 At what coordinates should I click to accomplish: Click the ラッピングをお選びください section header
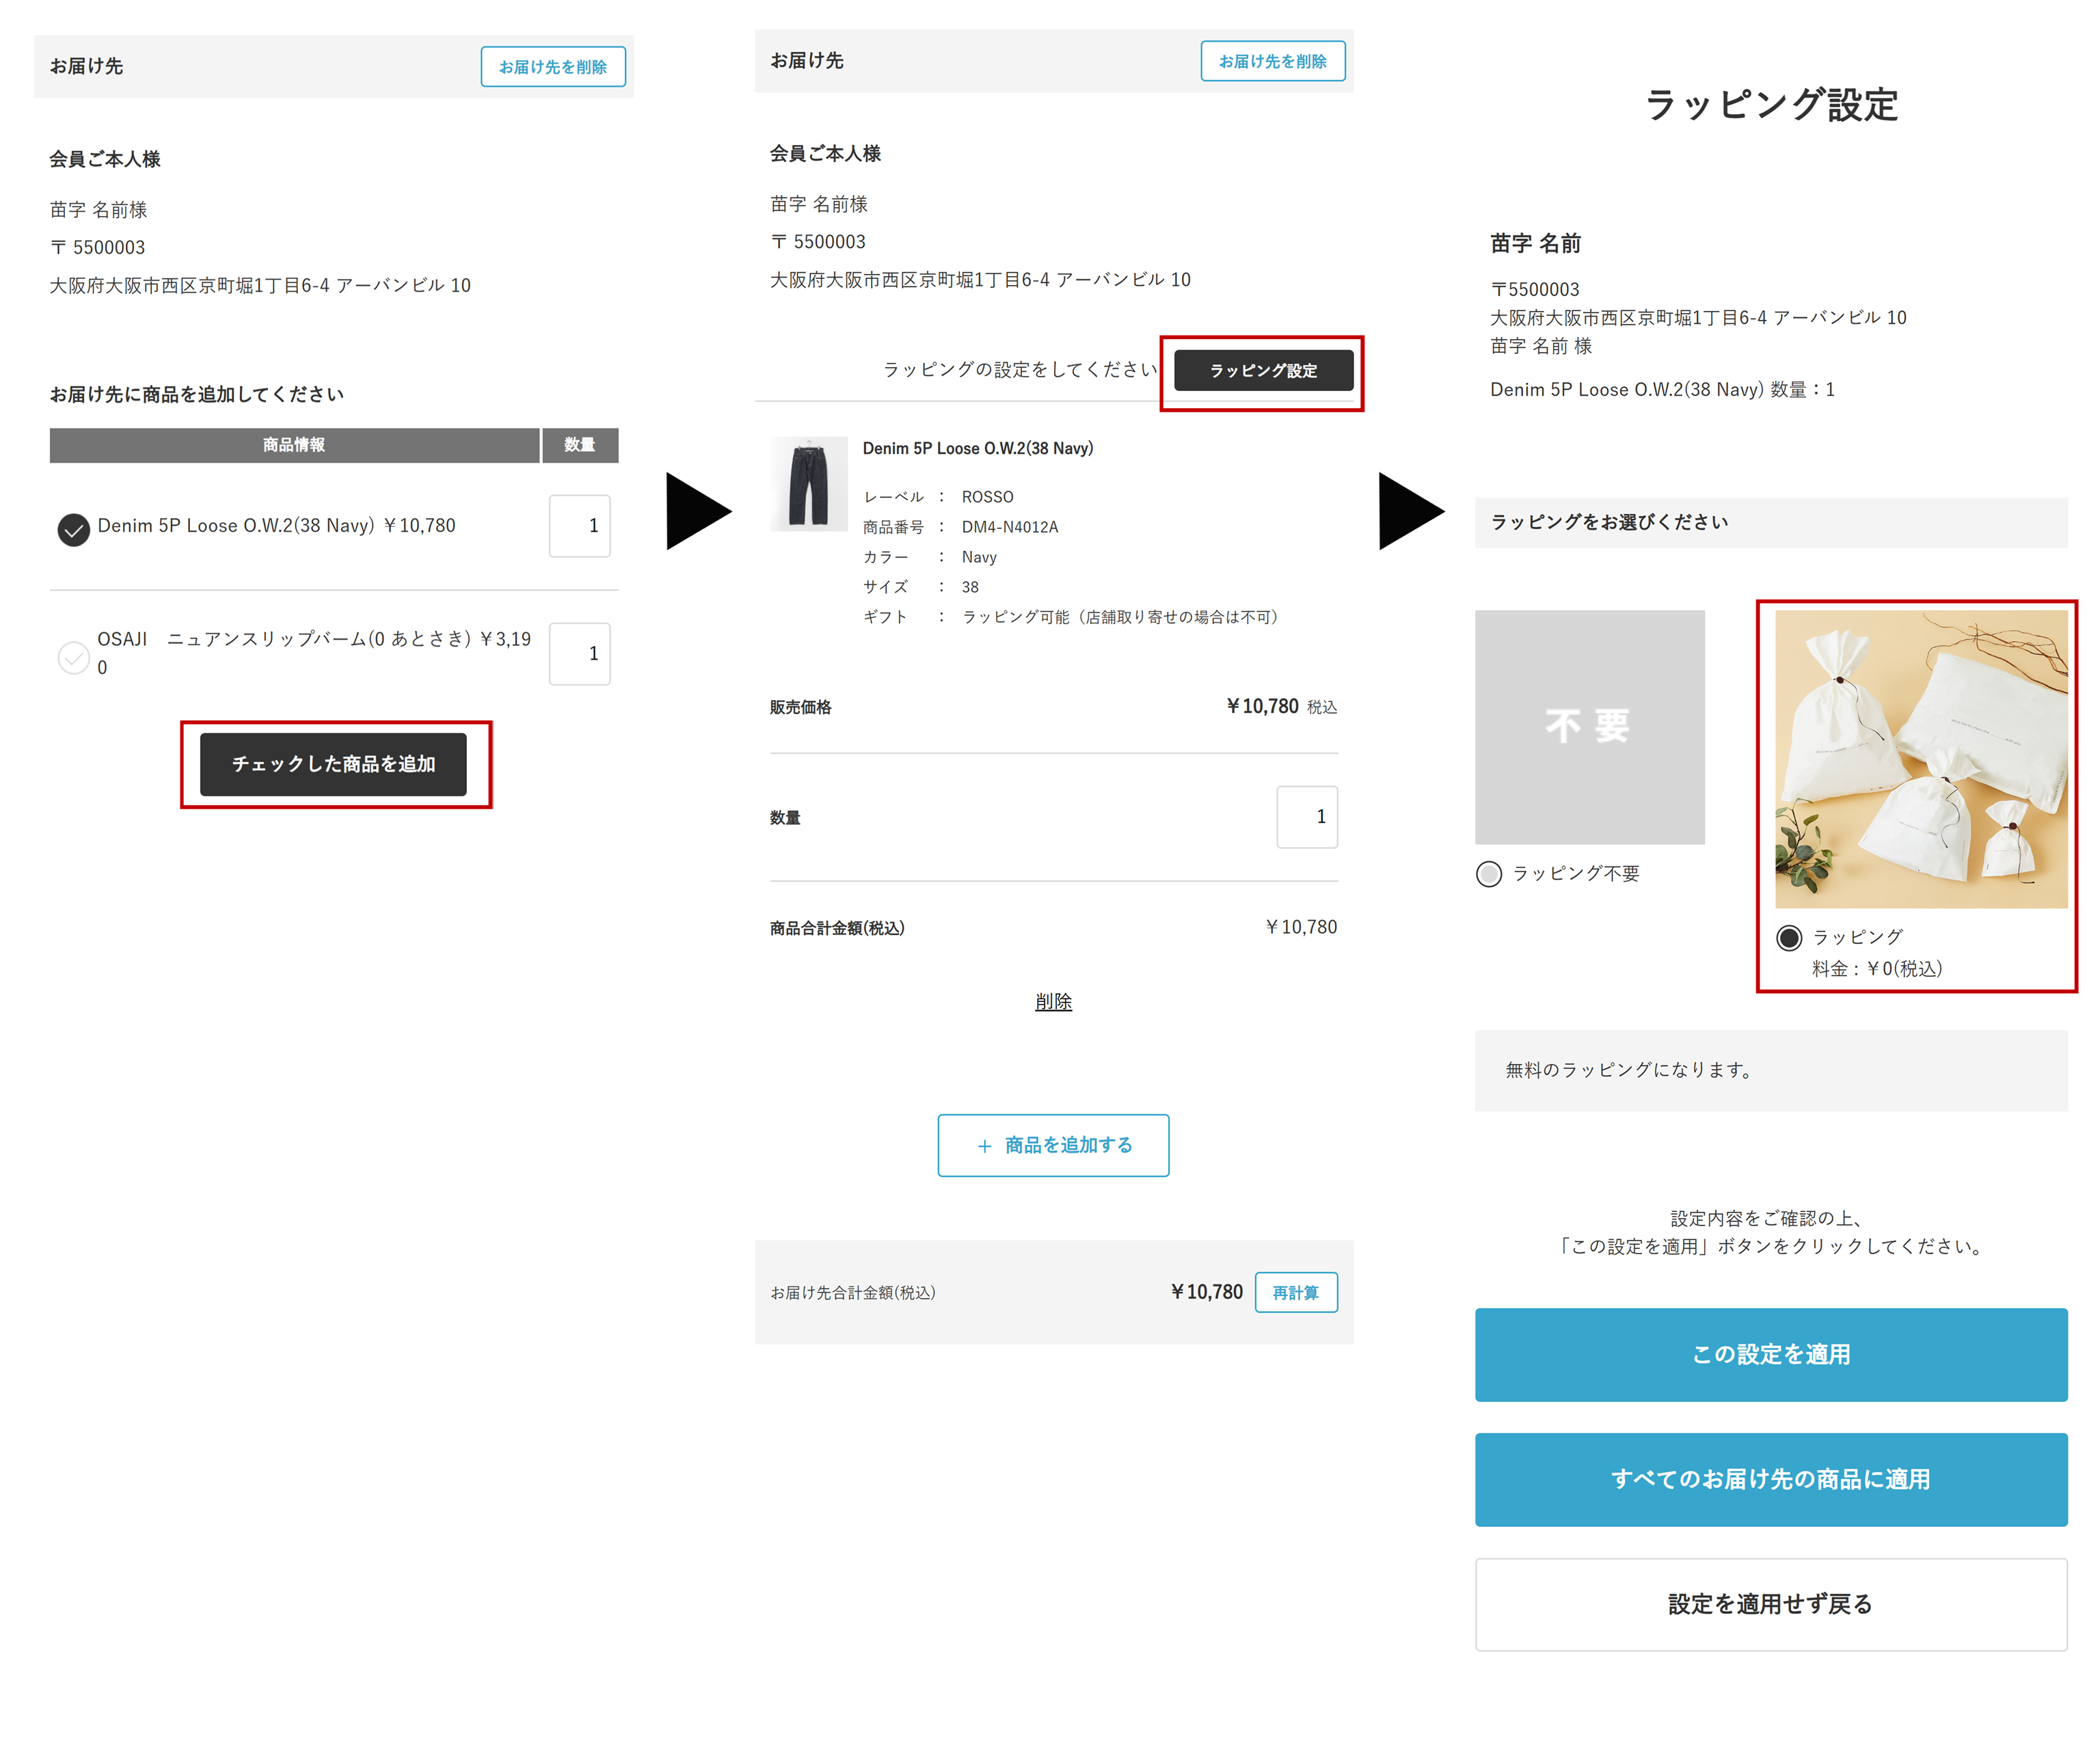coord(1771,522)
